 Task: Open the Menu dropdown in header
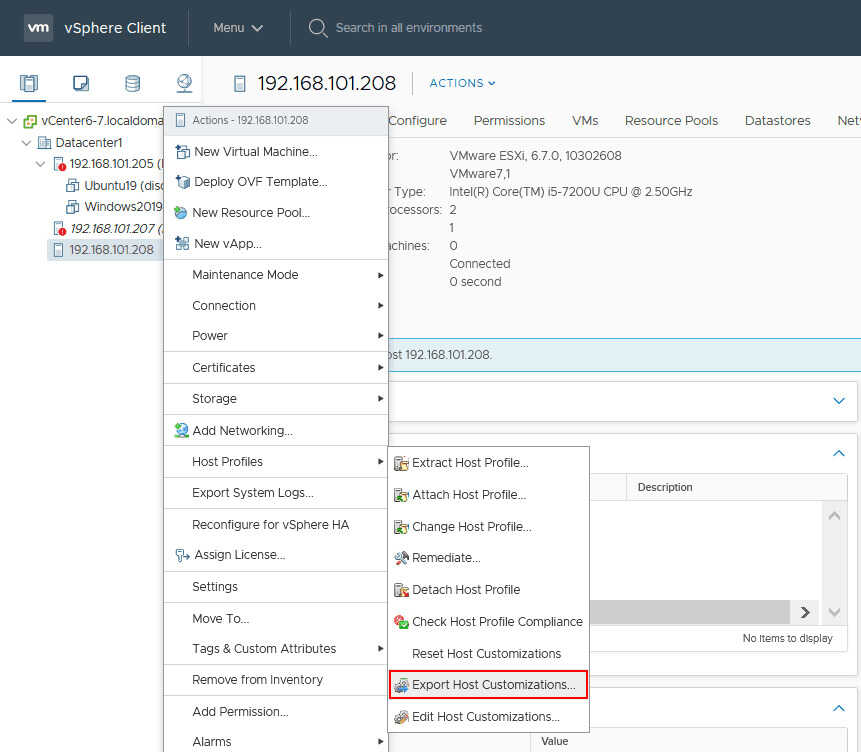238,28
